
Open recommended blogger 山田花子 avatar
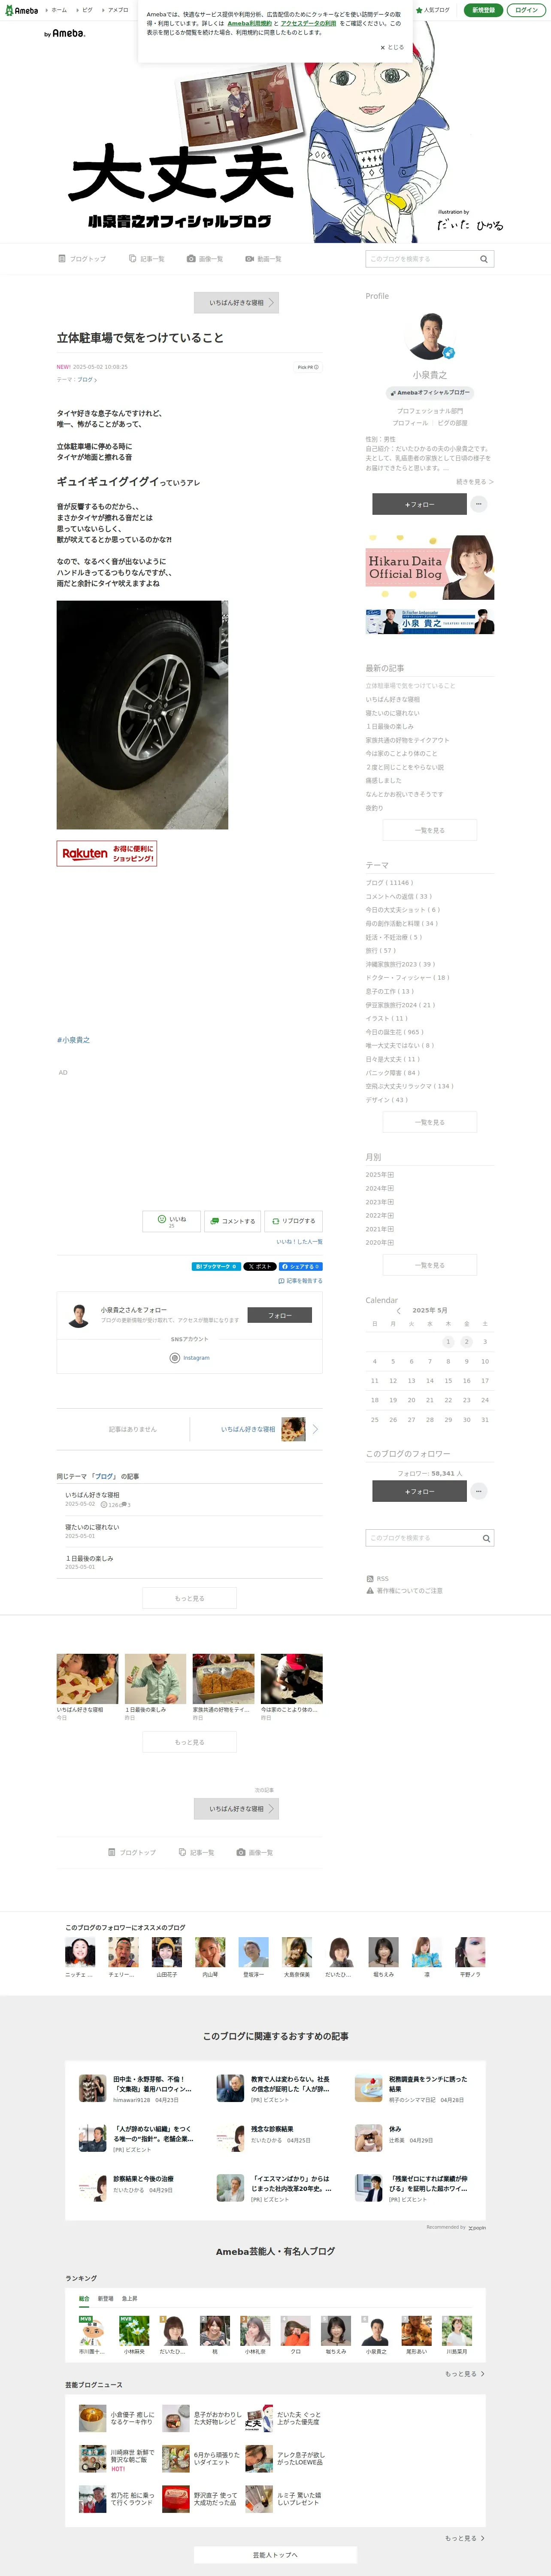(166, 1953)
